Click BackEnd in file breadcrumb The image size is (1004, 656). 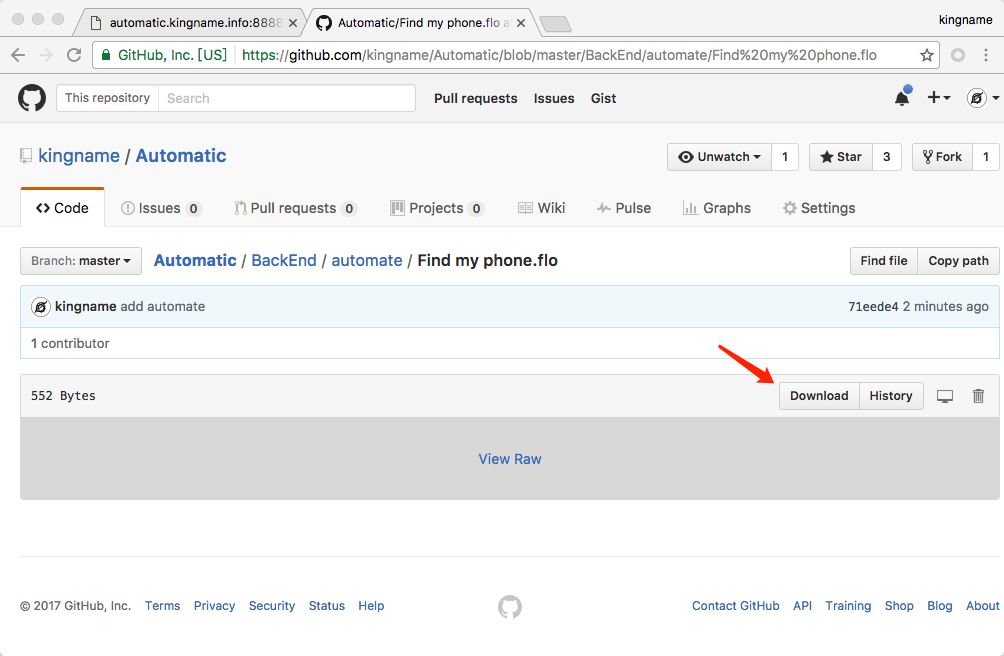coord(284,260)
